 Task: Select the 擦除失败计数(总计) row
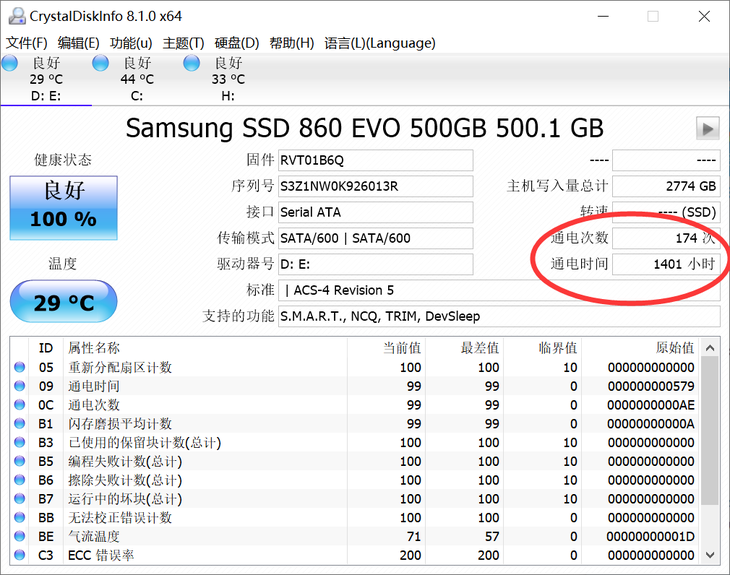[x=355, y=480]
